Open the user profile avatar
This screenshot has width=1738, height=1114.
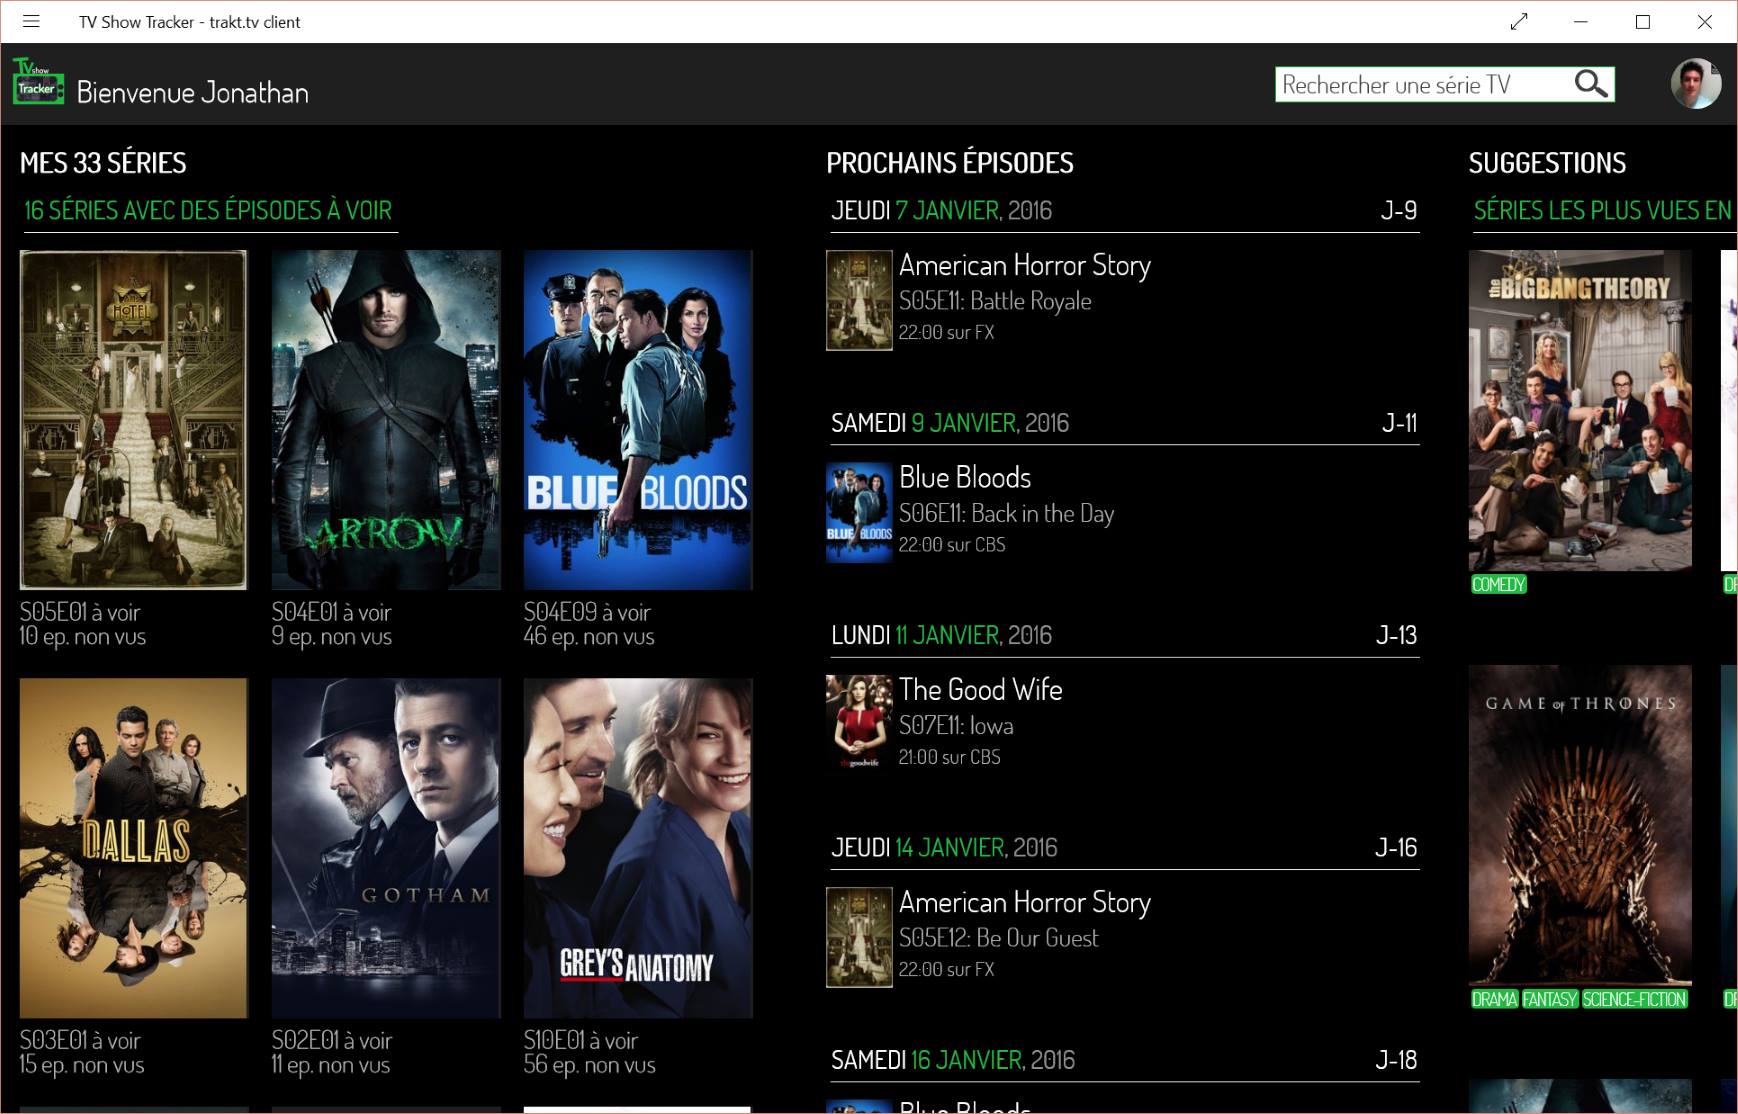(1696, 83)
